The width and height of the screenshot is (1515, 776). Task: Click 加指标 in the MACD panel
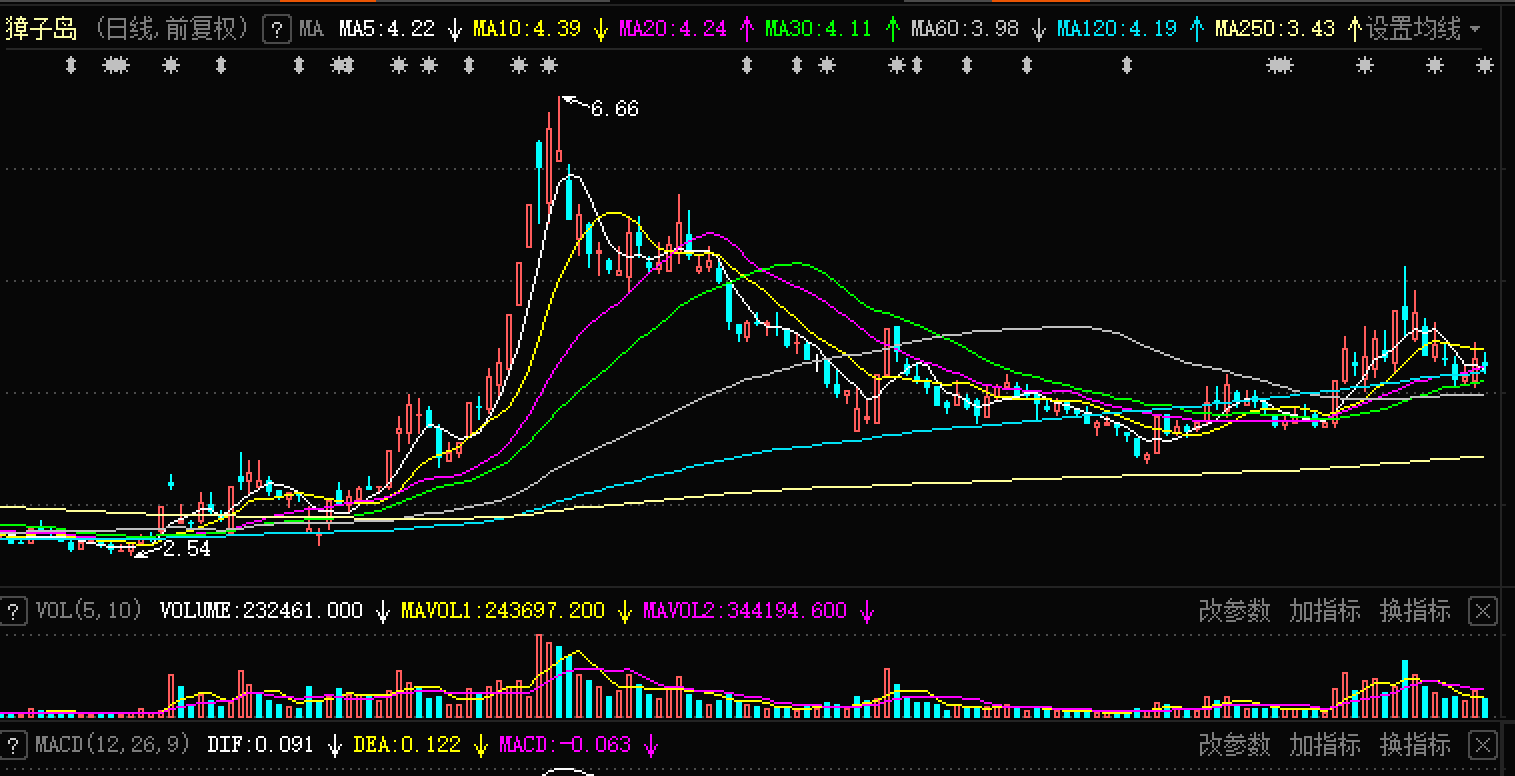coord(1325,745)
